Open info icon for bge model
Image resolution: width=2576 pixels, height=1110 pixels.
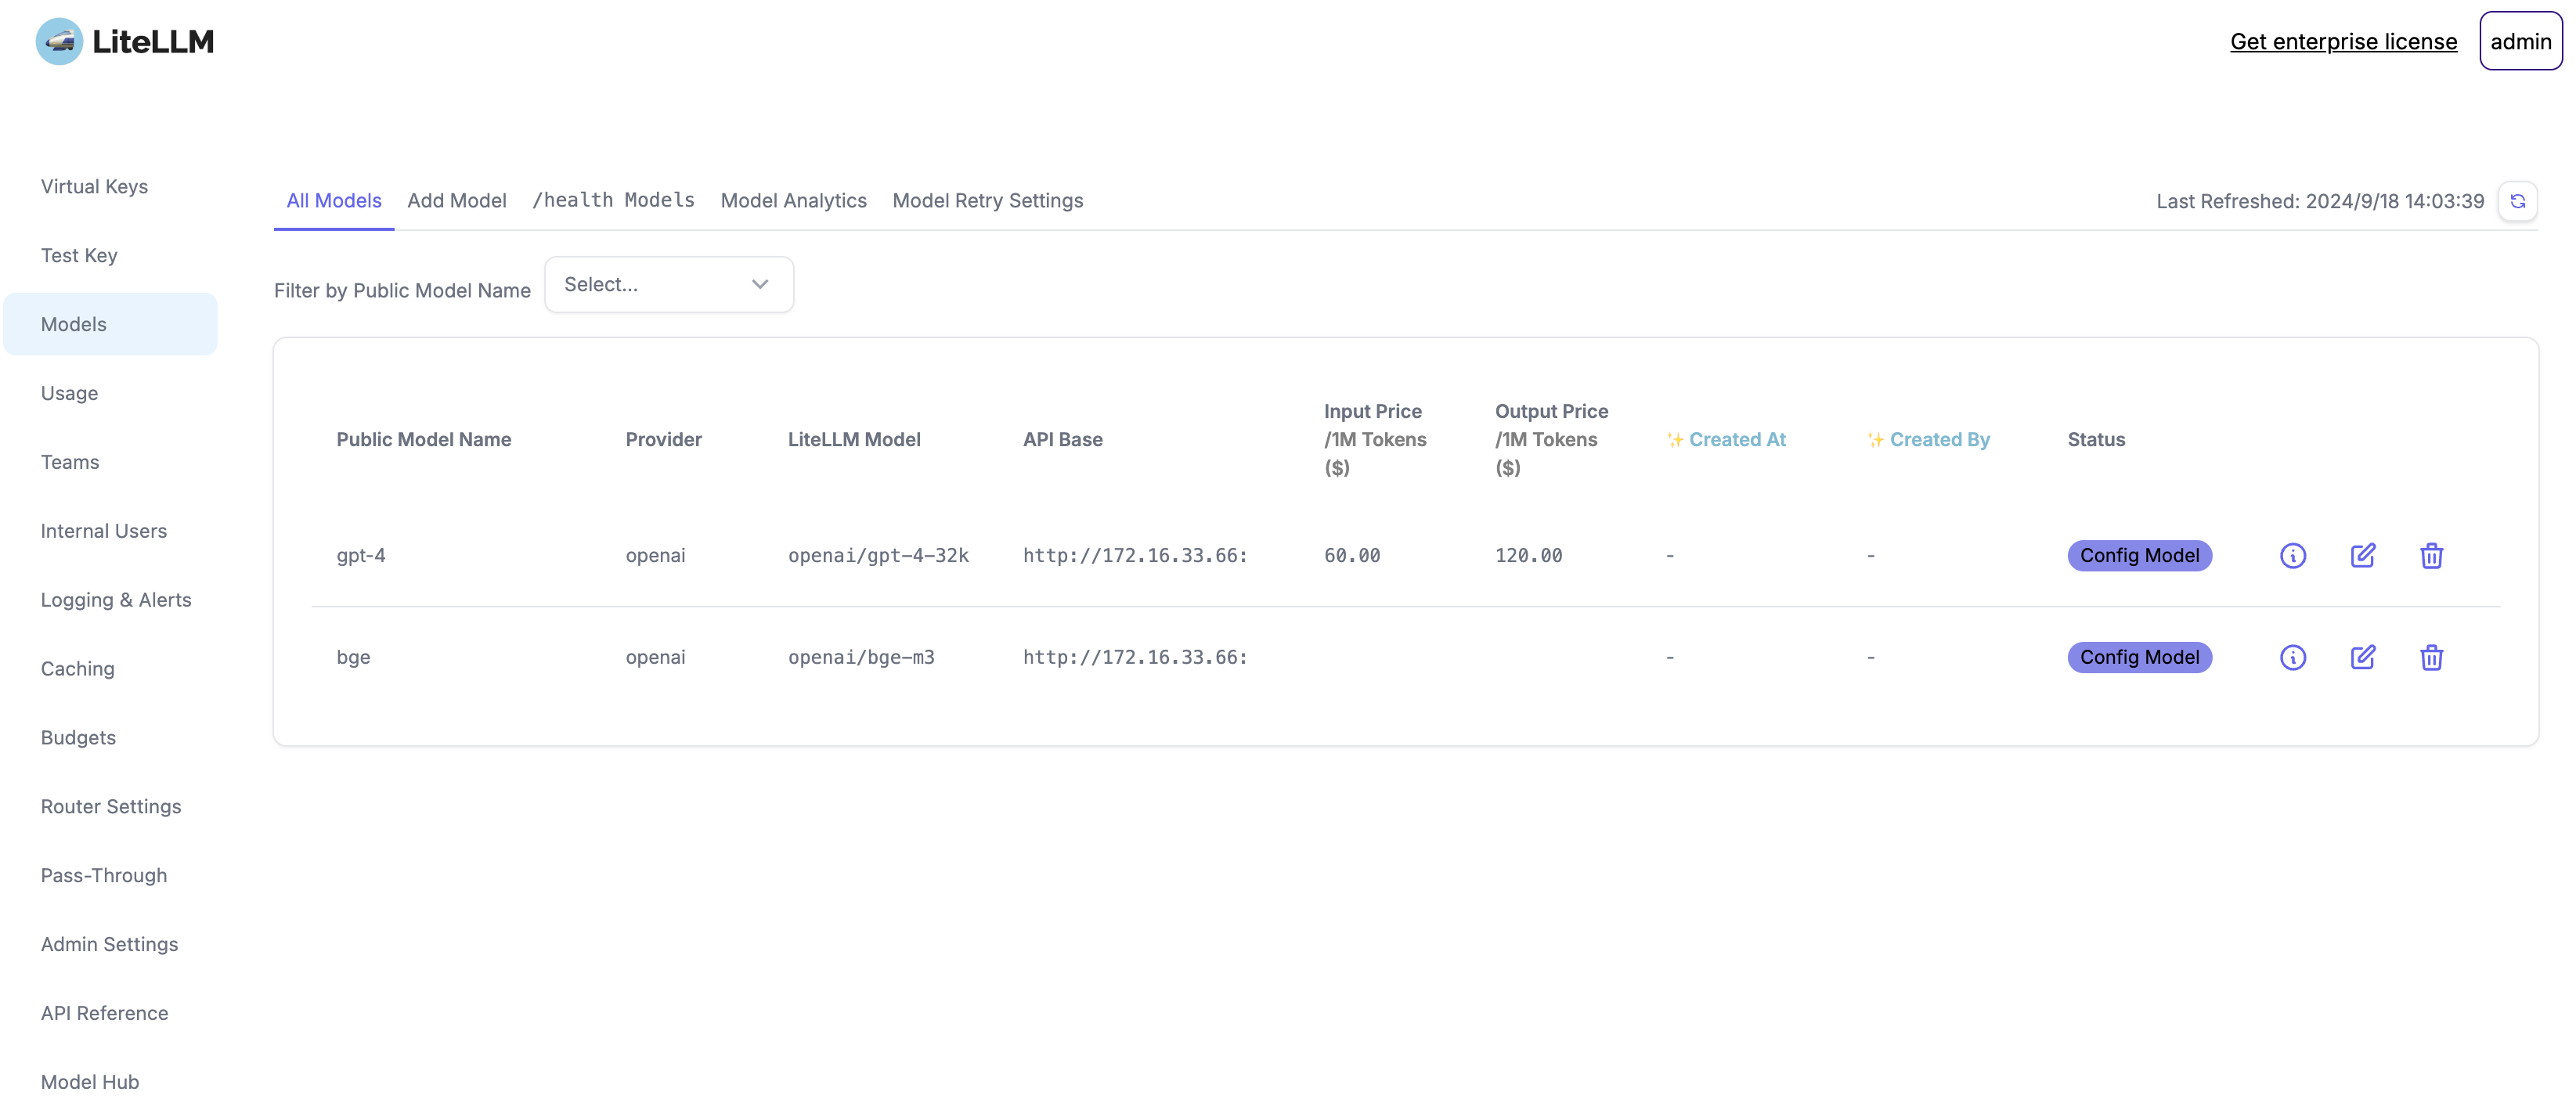tap(2292, 657)
